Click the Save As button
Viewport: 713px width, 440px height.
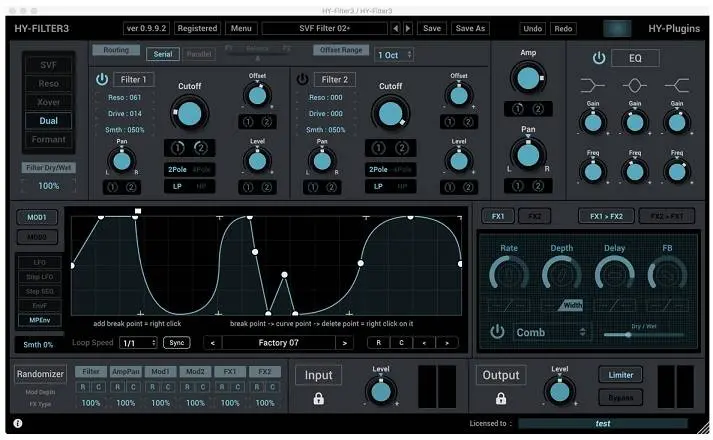470,28
